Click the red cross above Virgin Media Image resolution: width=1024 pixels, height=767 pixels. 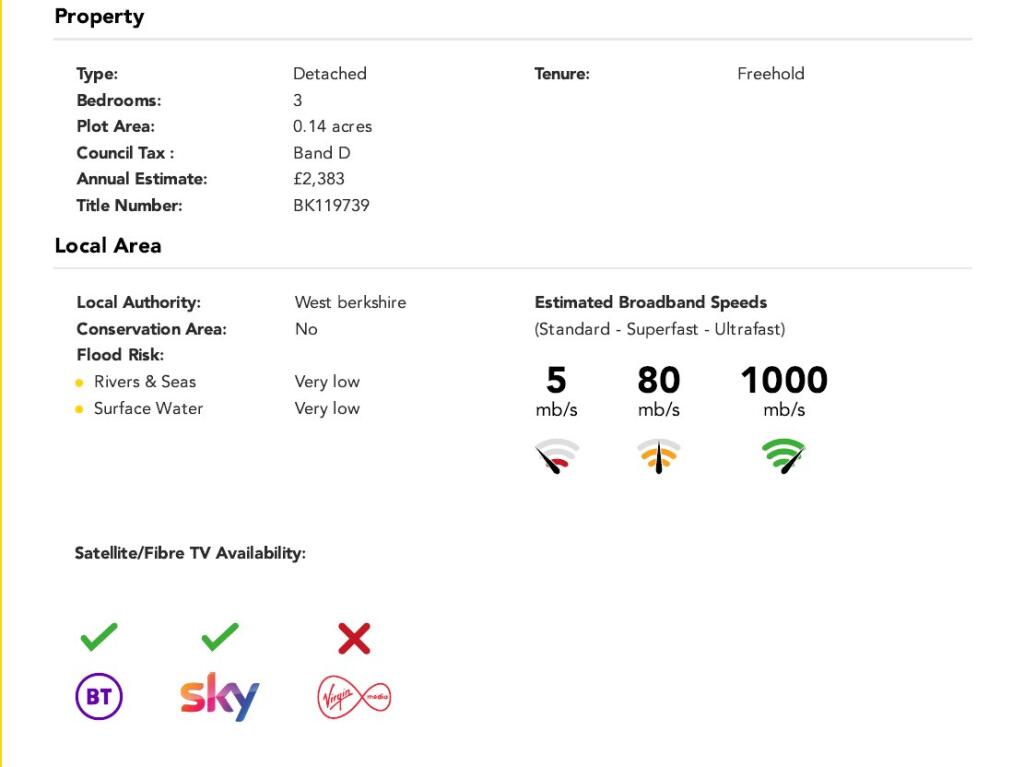pos(354,638)
